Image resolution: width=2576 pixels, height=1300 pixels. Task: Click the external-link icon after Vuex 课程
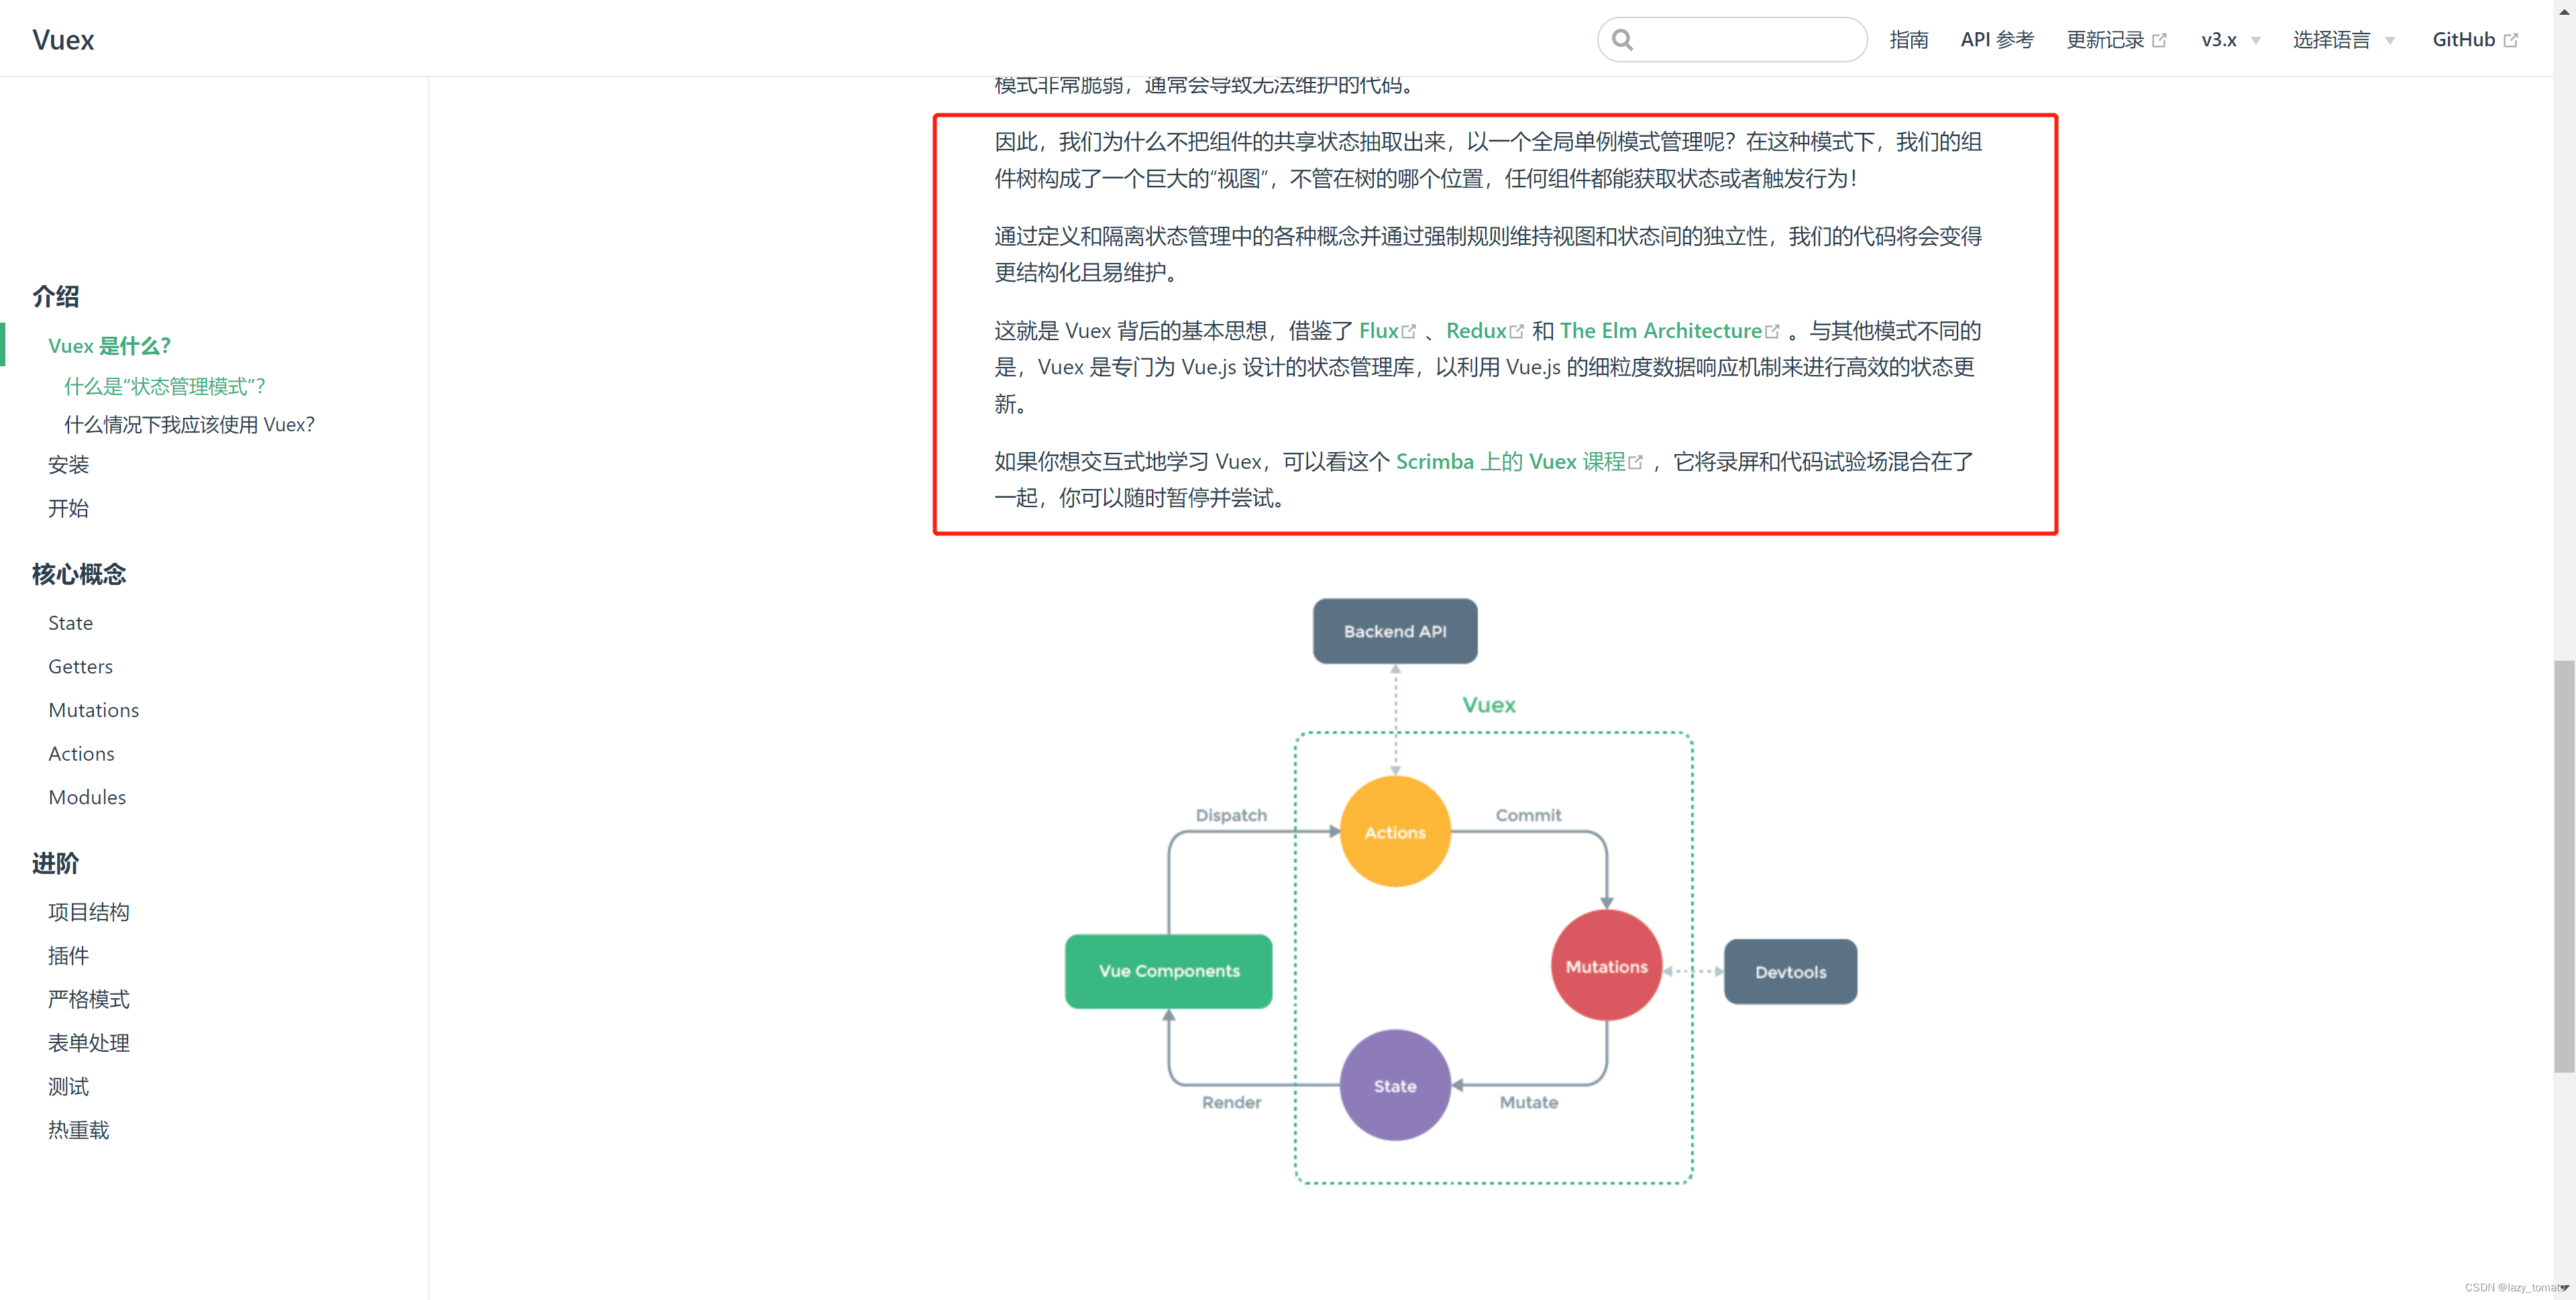click(x=1635, y=463)
